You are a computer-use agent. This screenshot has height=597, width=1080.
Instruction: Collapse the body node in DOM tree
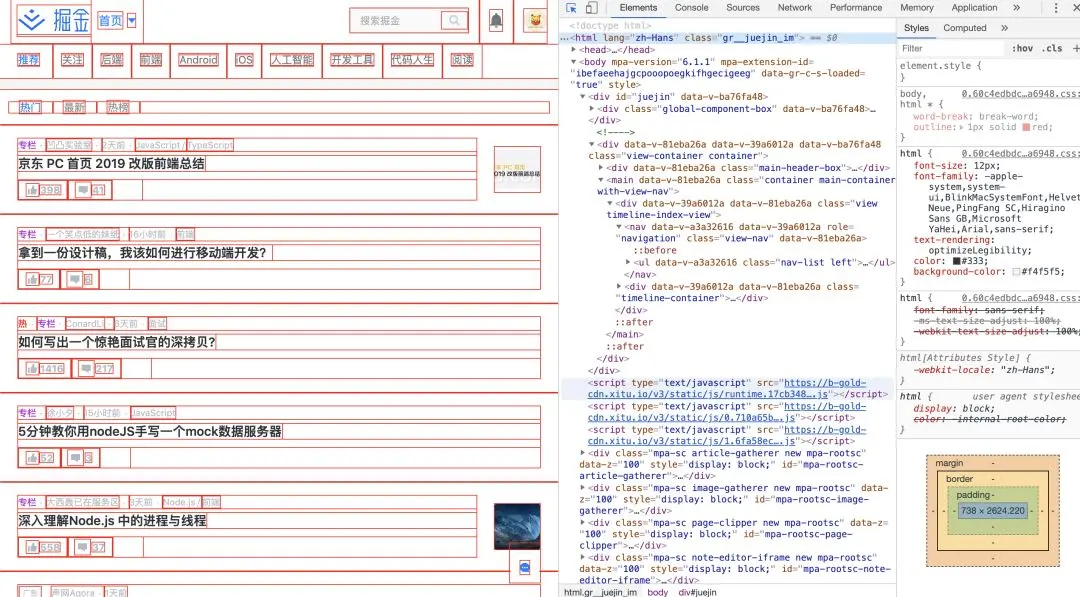[574, 61]
